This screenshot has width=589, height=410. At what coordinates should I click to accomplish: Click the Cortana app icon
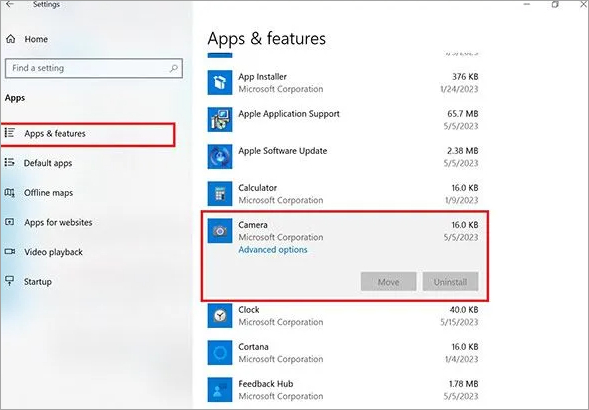point(220,353)
